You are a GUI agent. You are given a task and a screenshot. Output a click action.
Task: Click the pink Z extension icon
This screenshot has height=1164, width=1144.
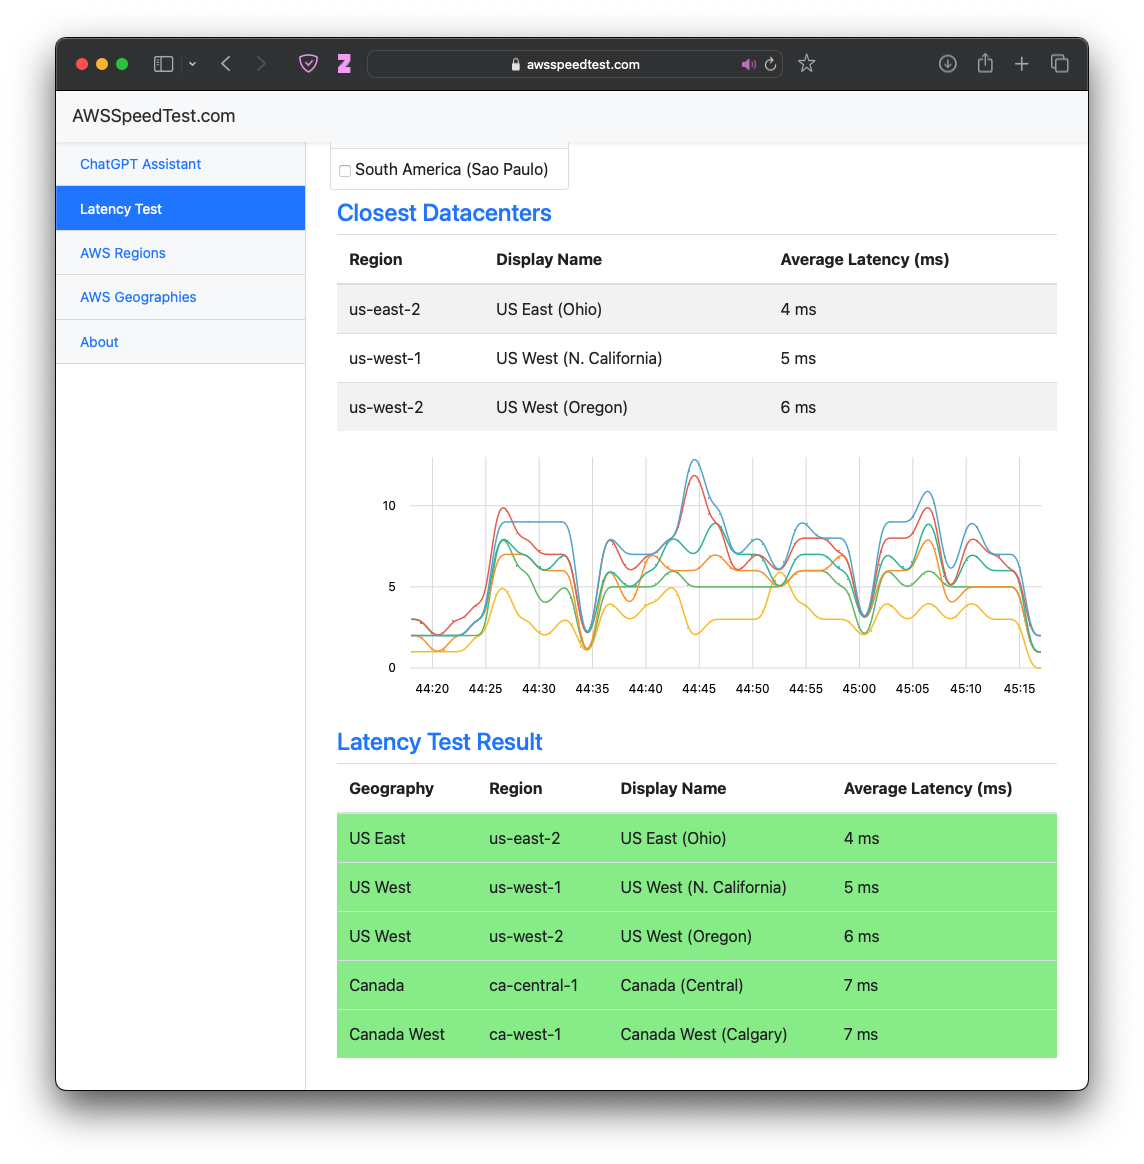point(344,64)
